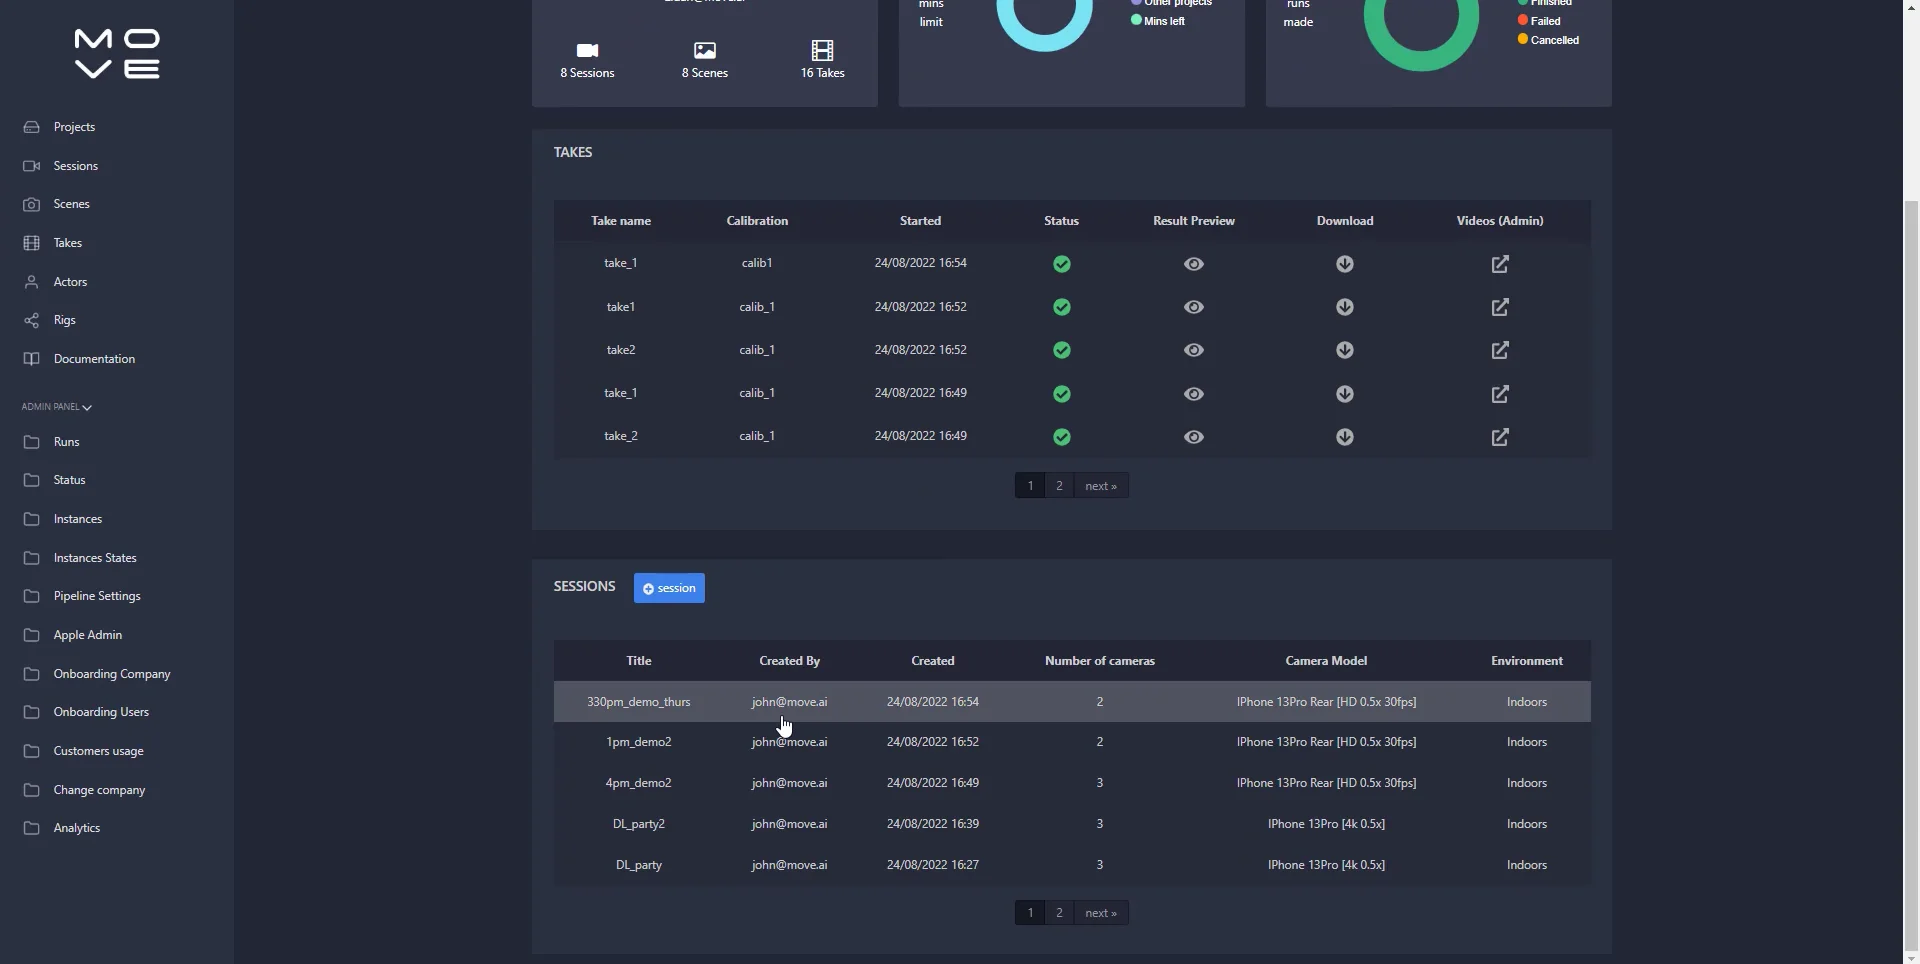Image resolution: width=1920 pixels, height=964 pixels.
Task: Go to page 2 of sessions
Action: click(x=1059, y=913)
